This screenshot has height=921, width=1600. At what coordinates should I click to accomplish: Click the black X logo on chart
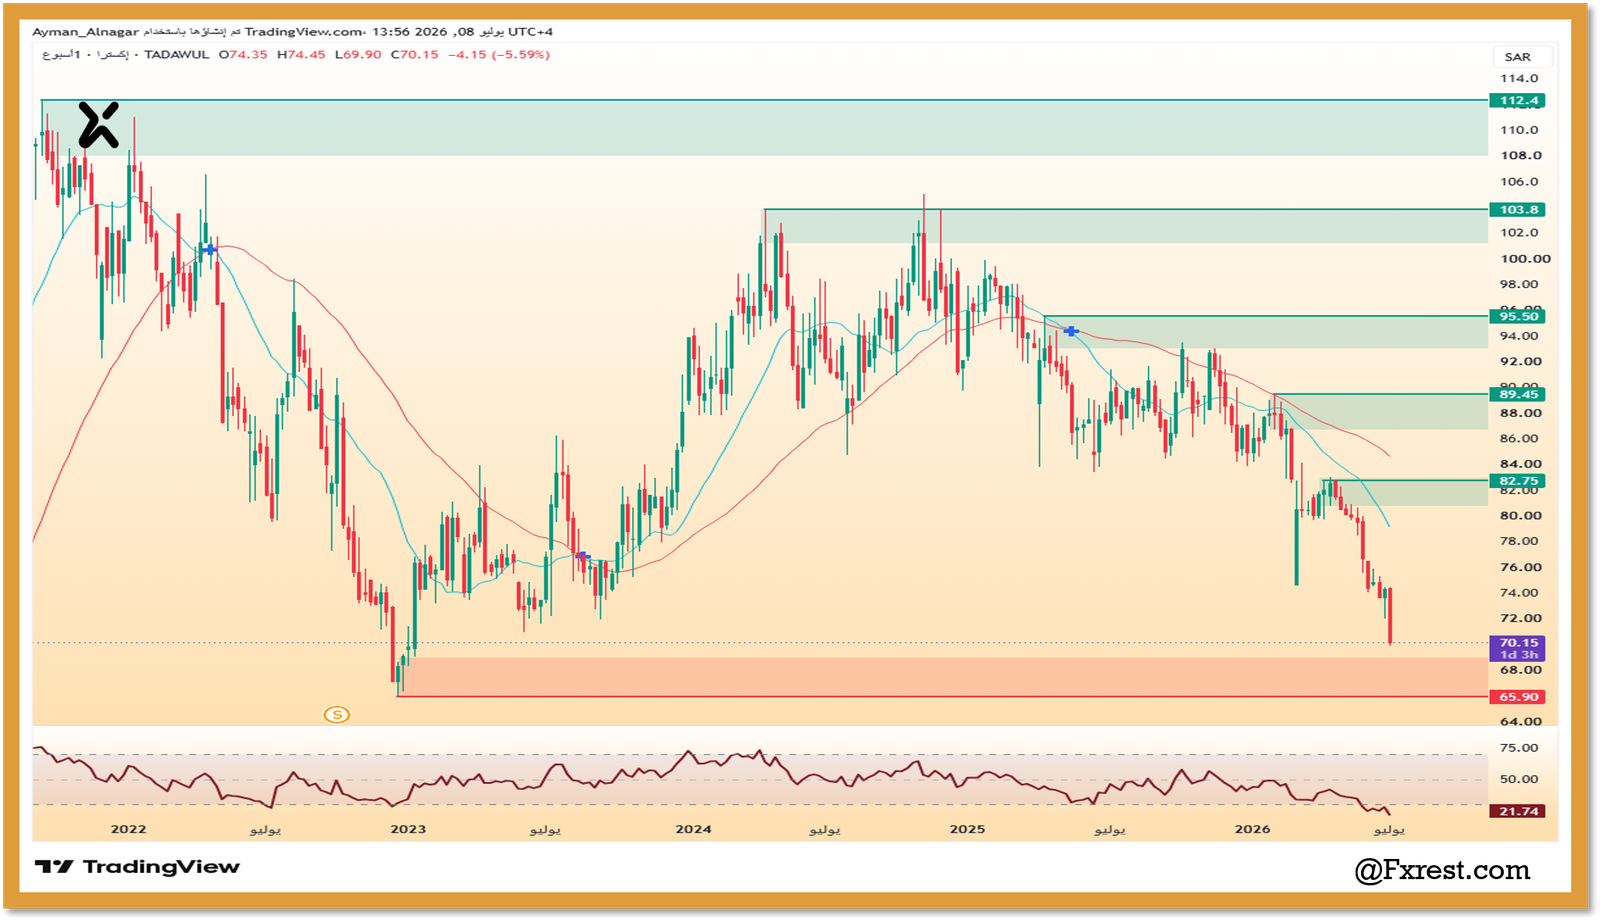click(x=99, y=125)
